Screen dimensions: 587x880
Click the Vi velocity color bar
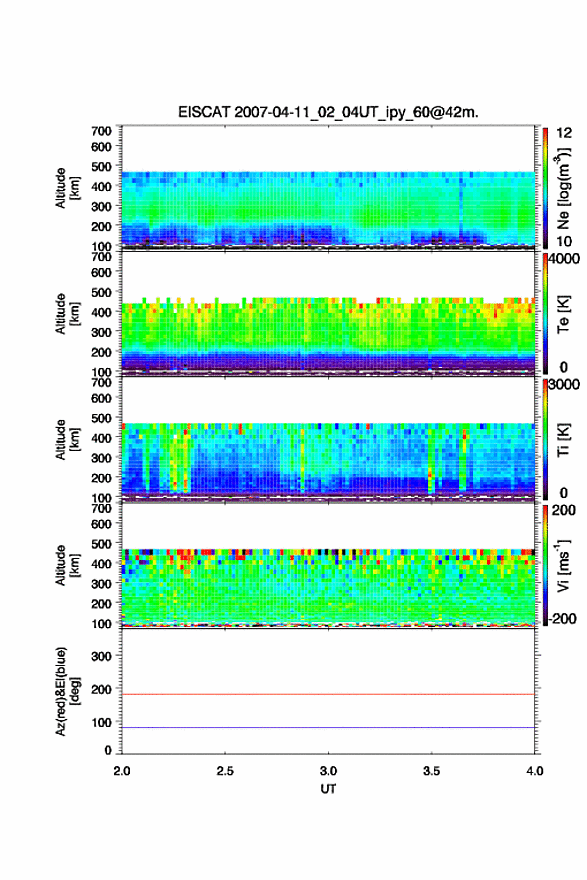[545, 565]
